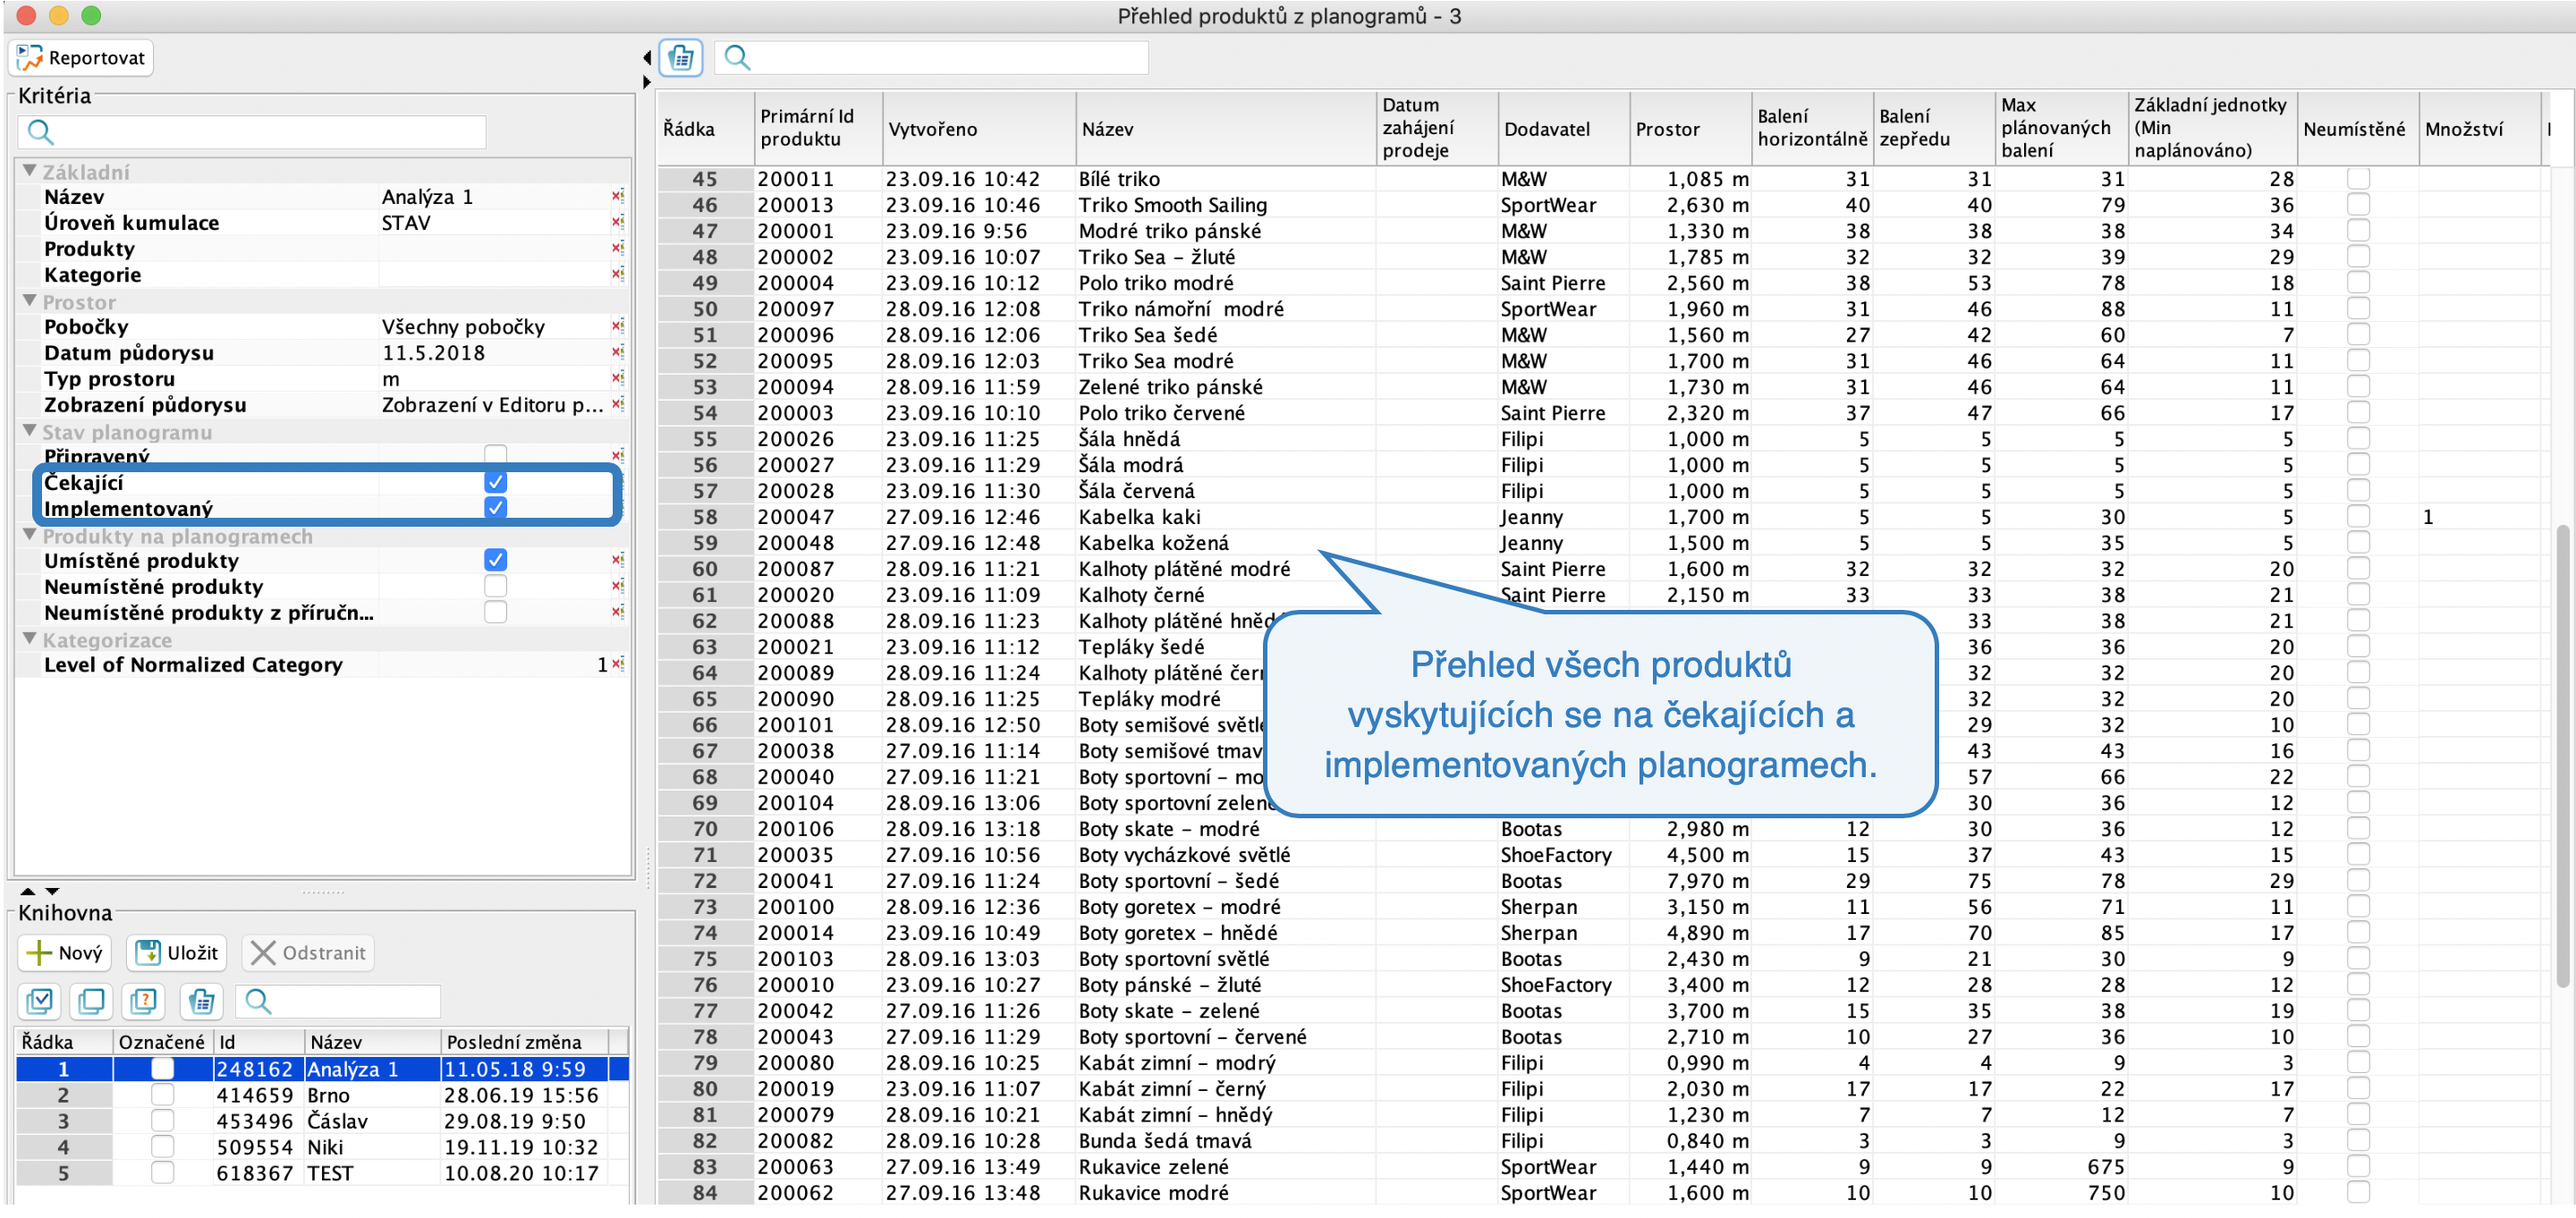Click the deselect-all icon in Knihovna toolbar
This screenshot has height=1218, width=2576.
[92, 1001]
